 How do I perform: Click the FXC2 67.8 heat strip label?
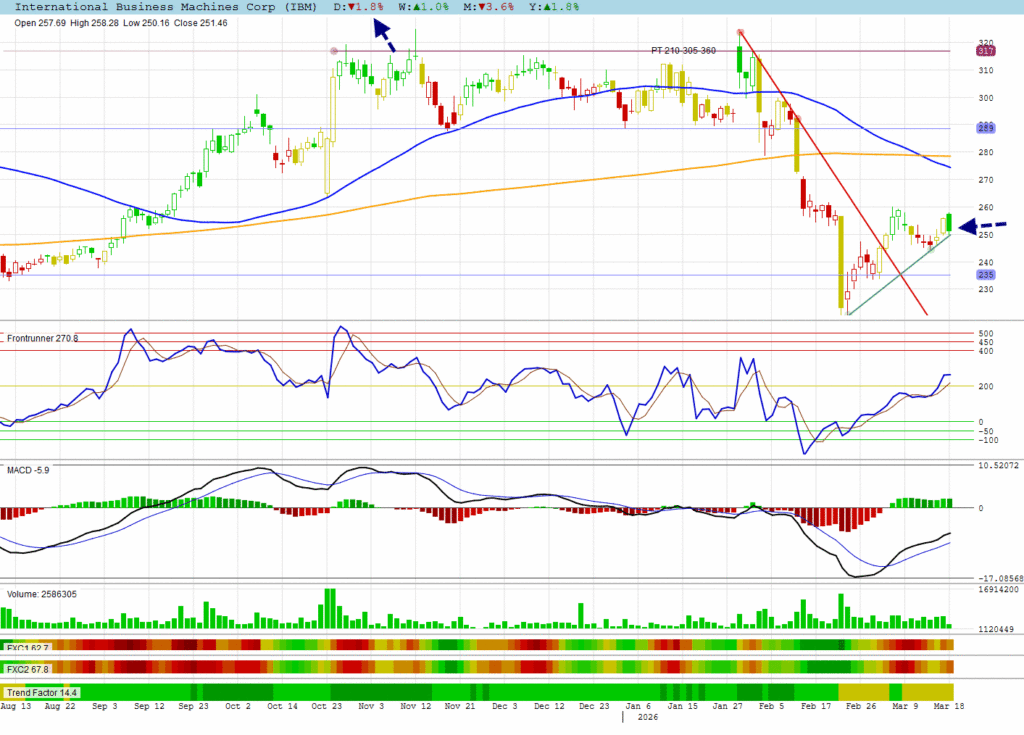coord(29,669)
